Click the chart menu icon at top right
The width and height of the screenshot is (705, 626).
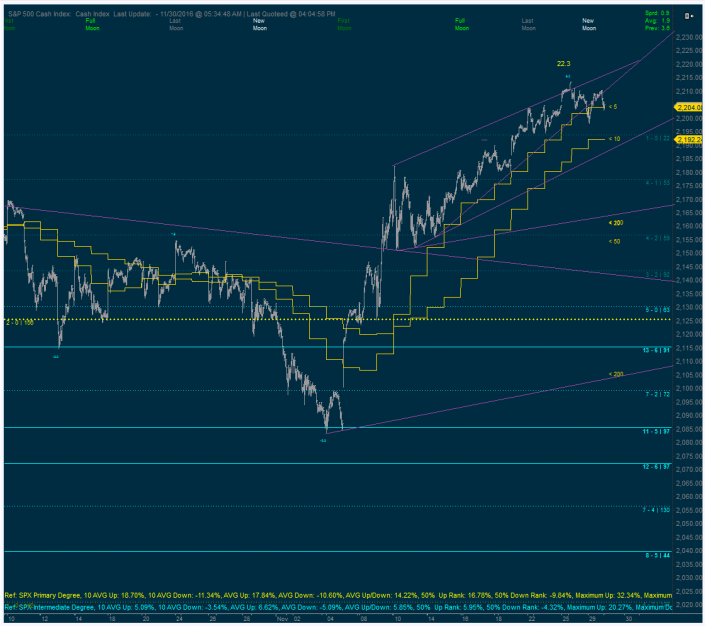pos(687,16)
